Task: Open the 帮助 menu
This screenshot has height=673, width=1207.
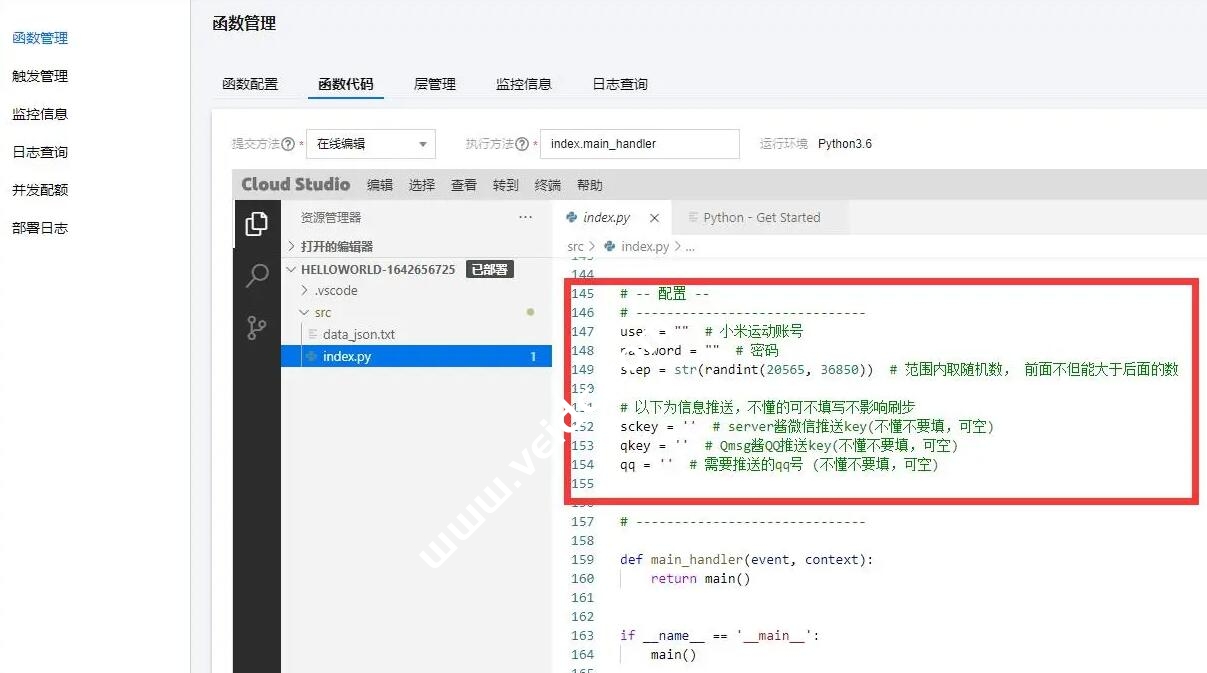Action: pos(590,184)
